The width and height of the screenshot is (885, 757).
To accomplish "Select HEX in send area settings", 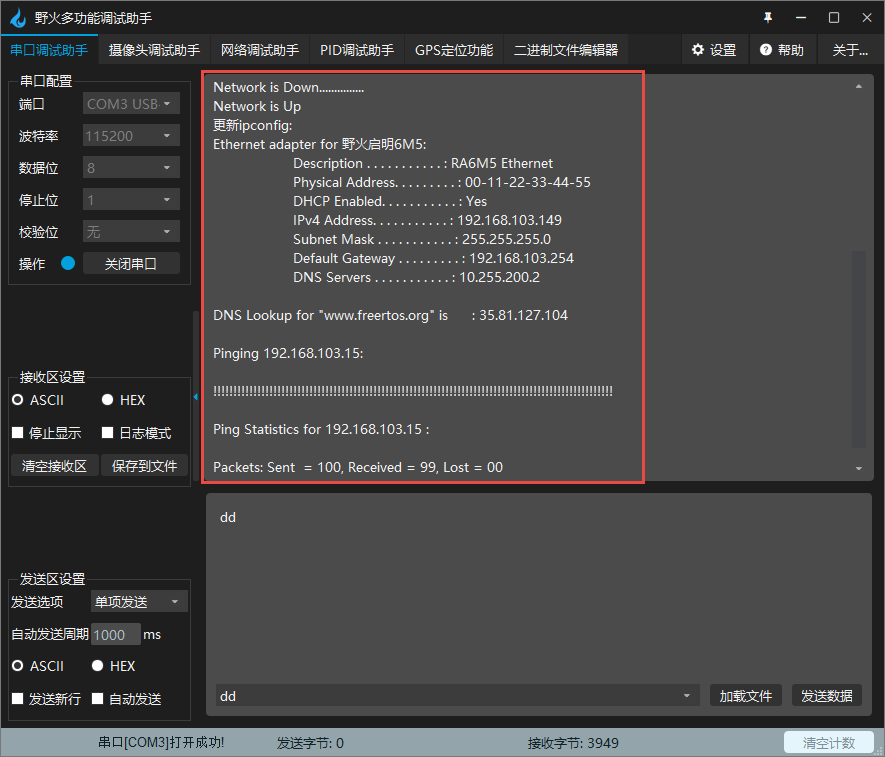I will tap(98, 666).
